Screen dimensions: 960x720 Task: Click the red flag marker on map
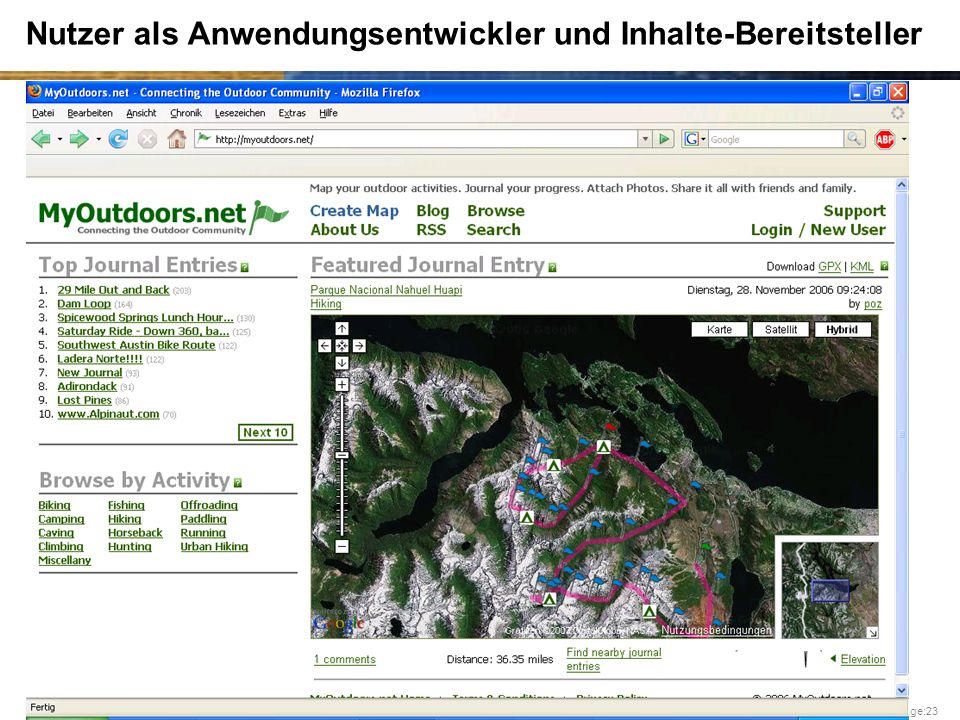tap(610, 427)
